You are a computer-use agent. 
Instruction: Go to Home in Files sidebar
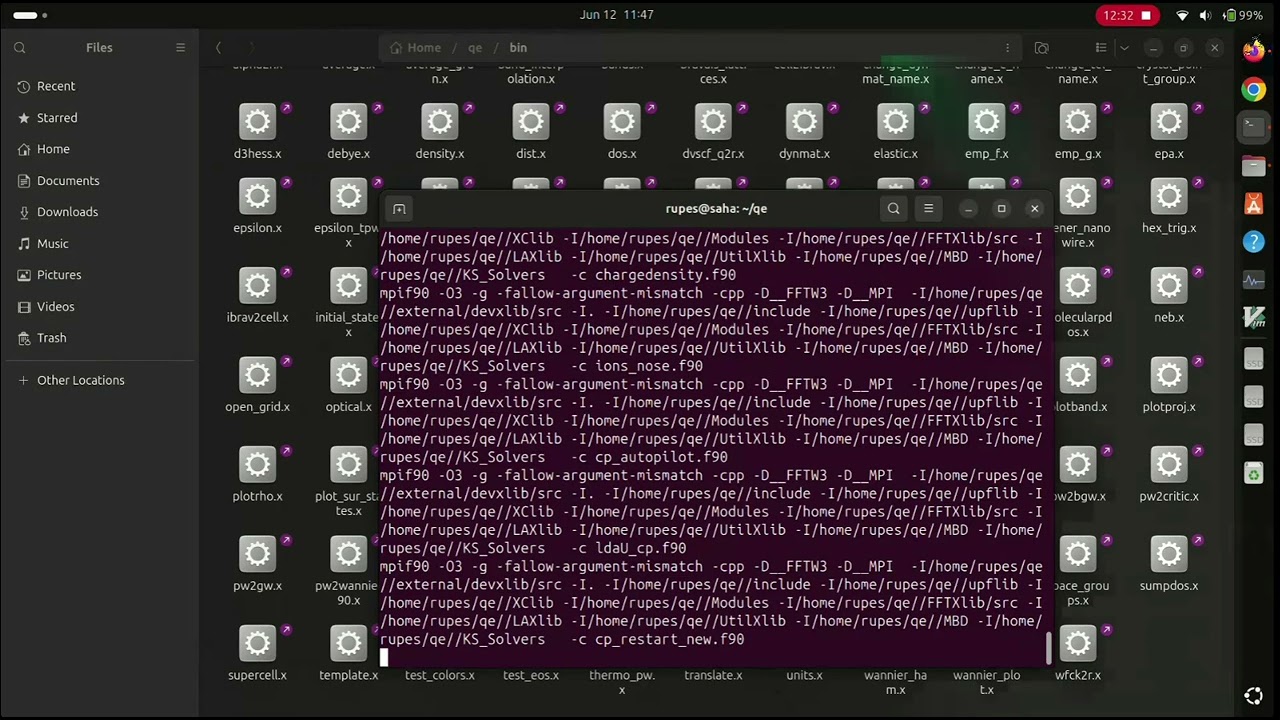99,149
